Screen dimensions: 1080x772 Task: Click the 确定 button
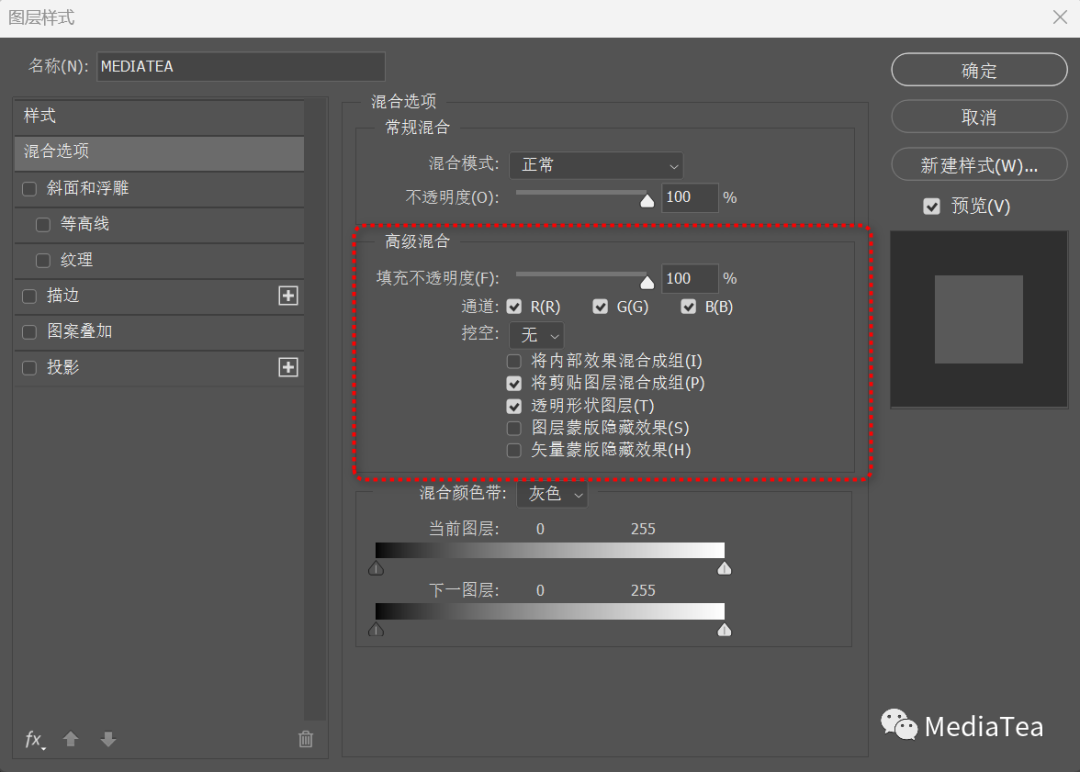979,70
